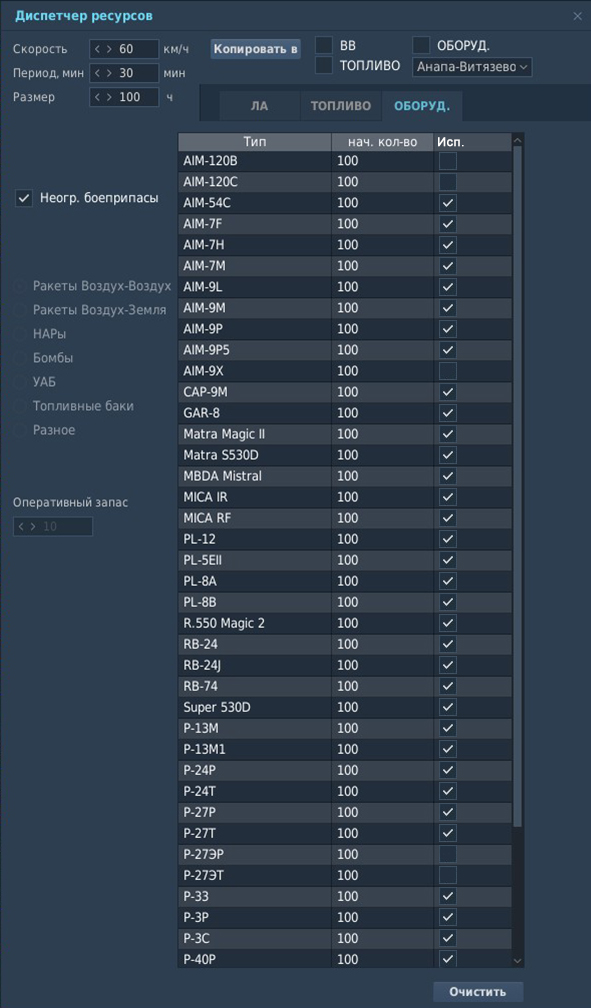
Task: Enable usage for AIM-9X
Action: (x=448, y=371)
